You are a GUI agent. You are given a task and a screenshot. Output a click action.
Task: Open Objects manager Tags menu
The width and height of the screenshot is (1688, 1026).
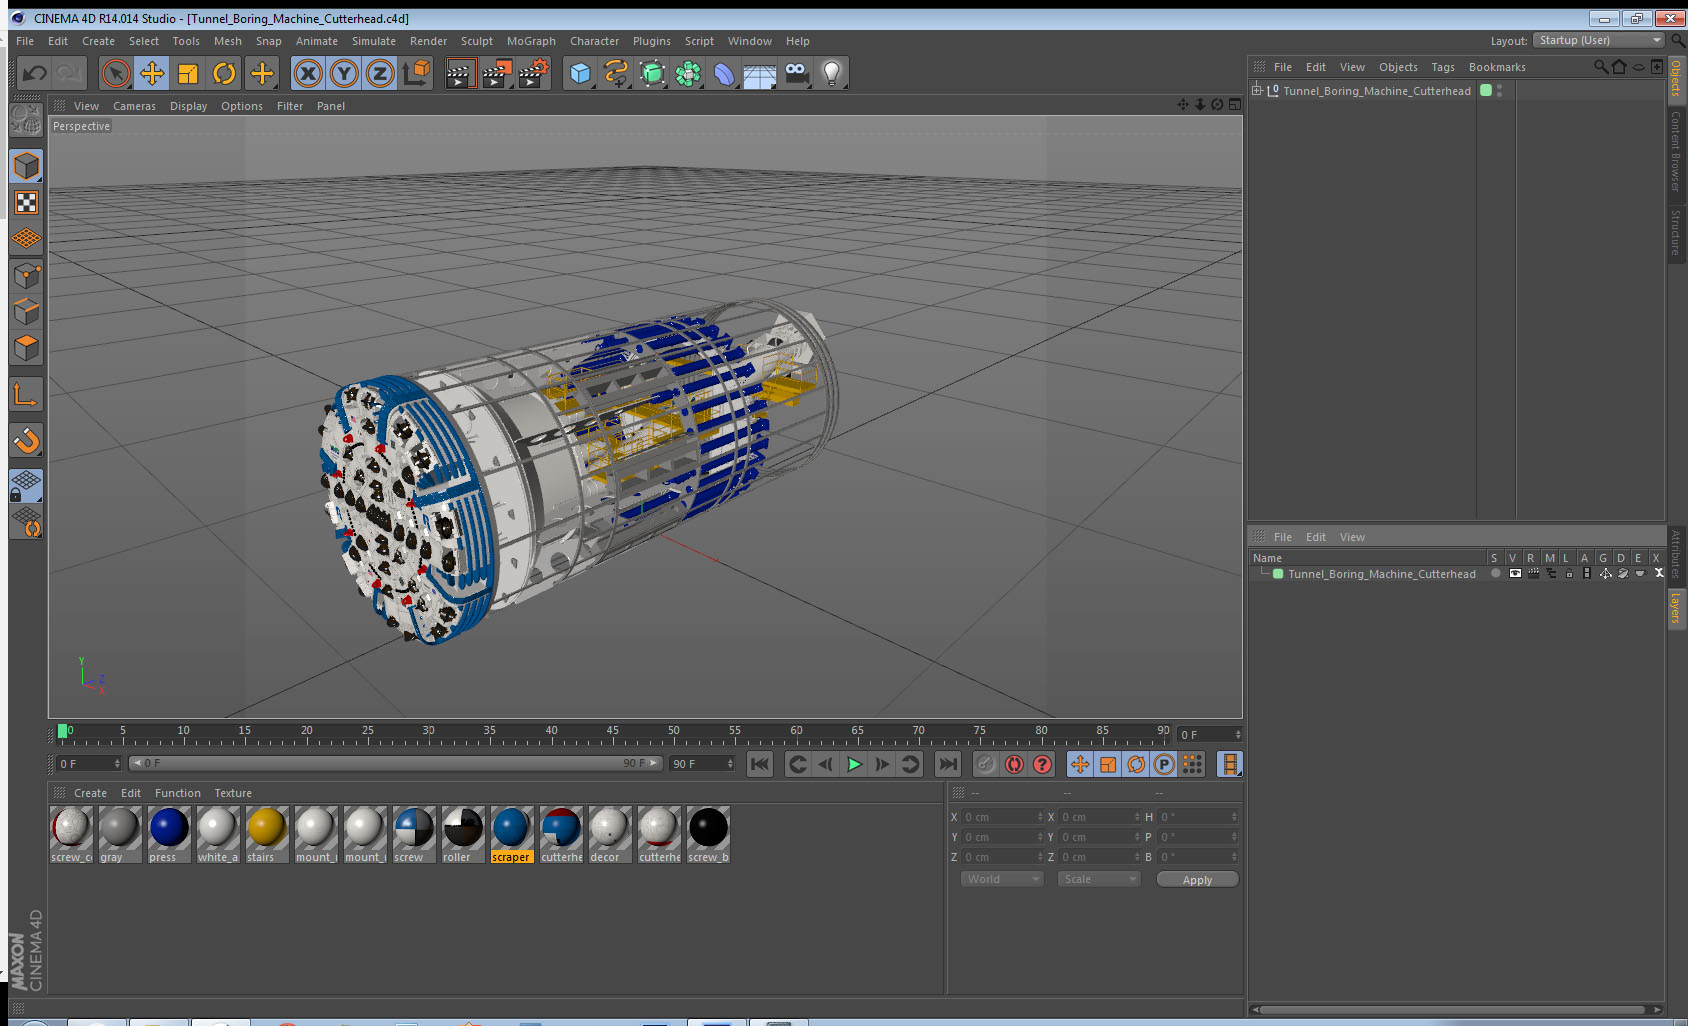coord(1442,67)
